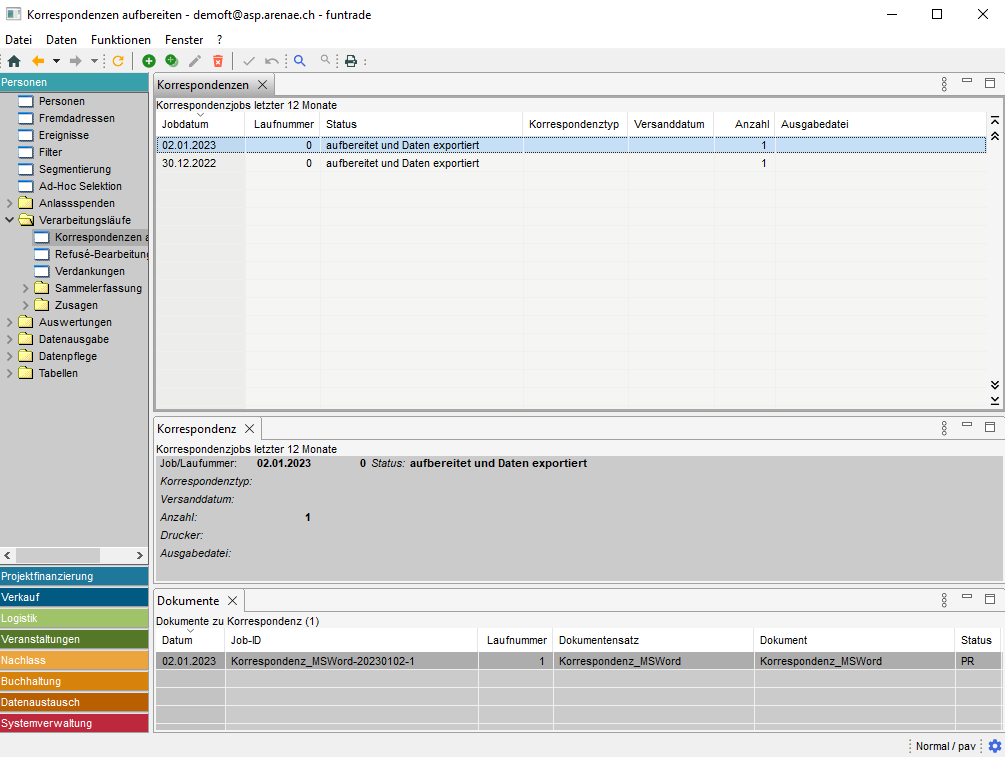Collapse the Verarbeitungsläufe folder
The height and width of the screenshot is (757, 1005).
pyautogui.click(x=10, y=220)
